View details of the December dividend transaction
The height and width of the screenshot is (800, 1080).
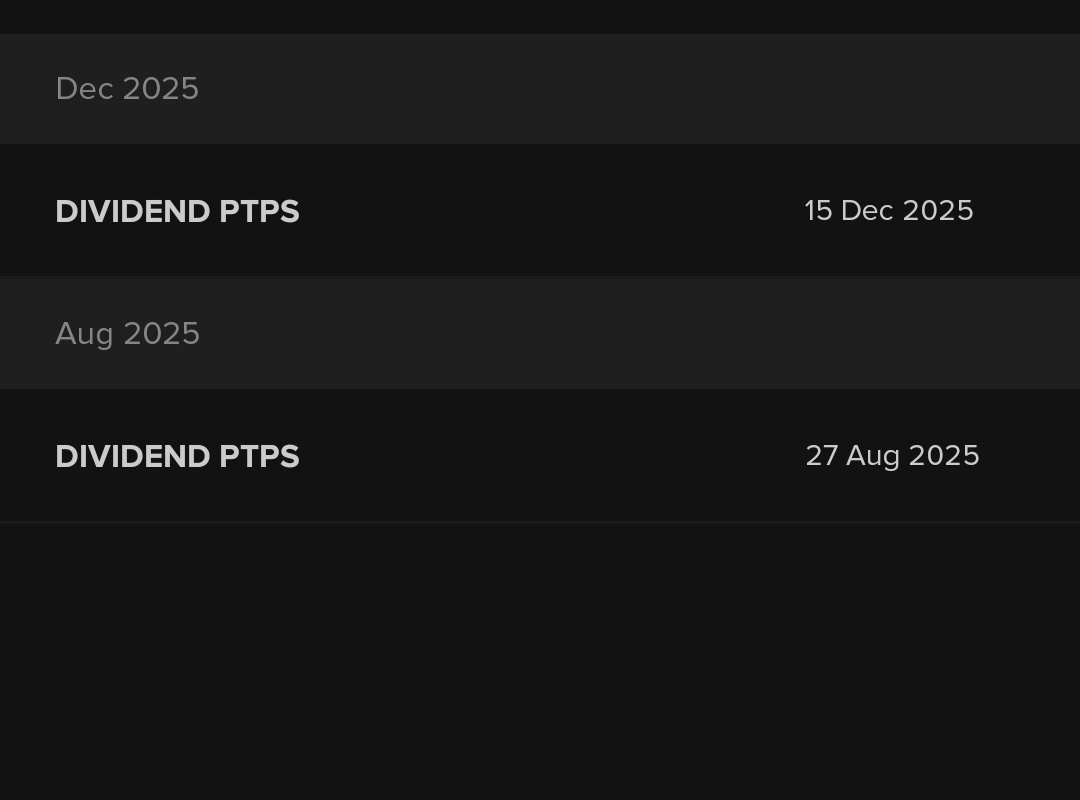[x=540, y=211]
